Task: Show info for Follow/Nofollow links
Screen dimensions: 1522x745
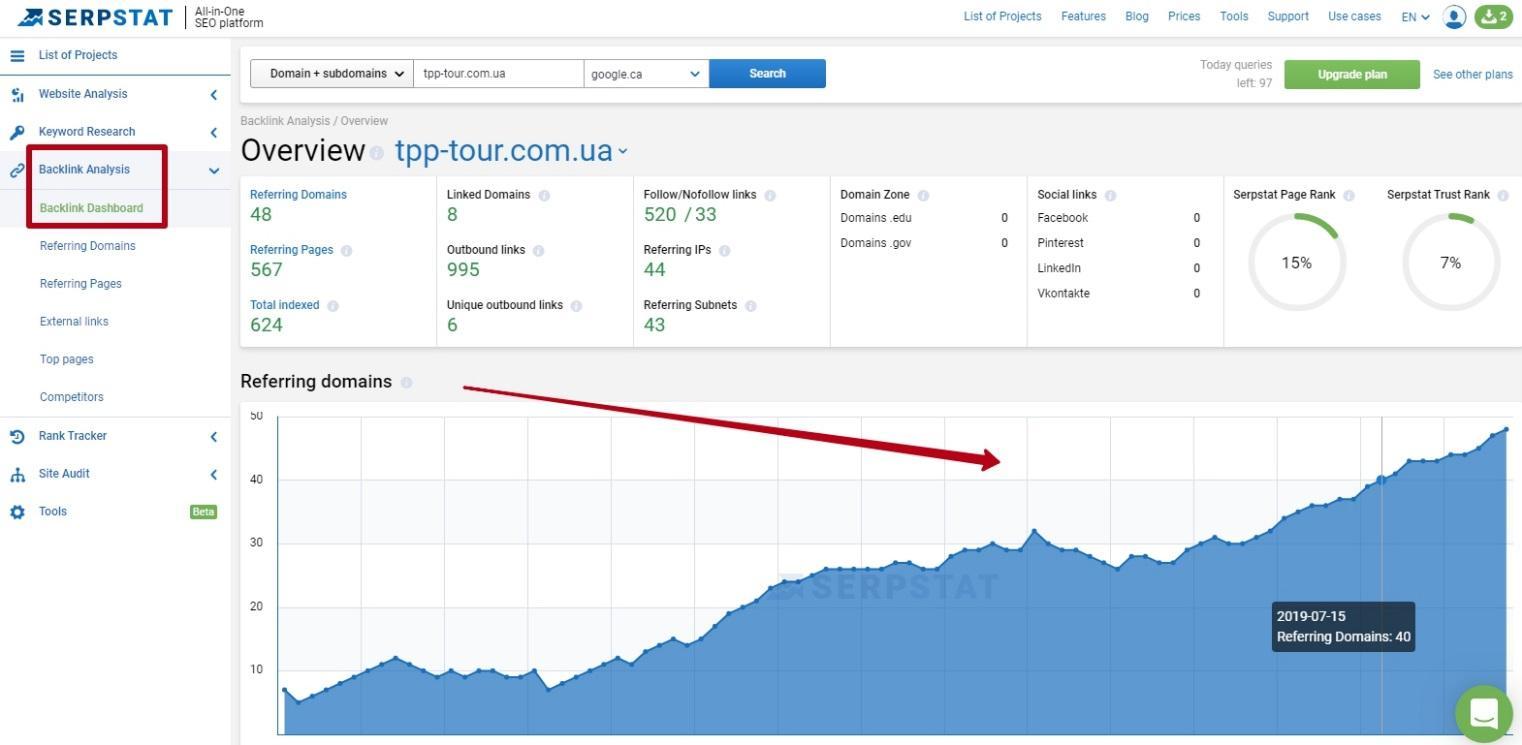Action: click(x=770, y=195)
